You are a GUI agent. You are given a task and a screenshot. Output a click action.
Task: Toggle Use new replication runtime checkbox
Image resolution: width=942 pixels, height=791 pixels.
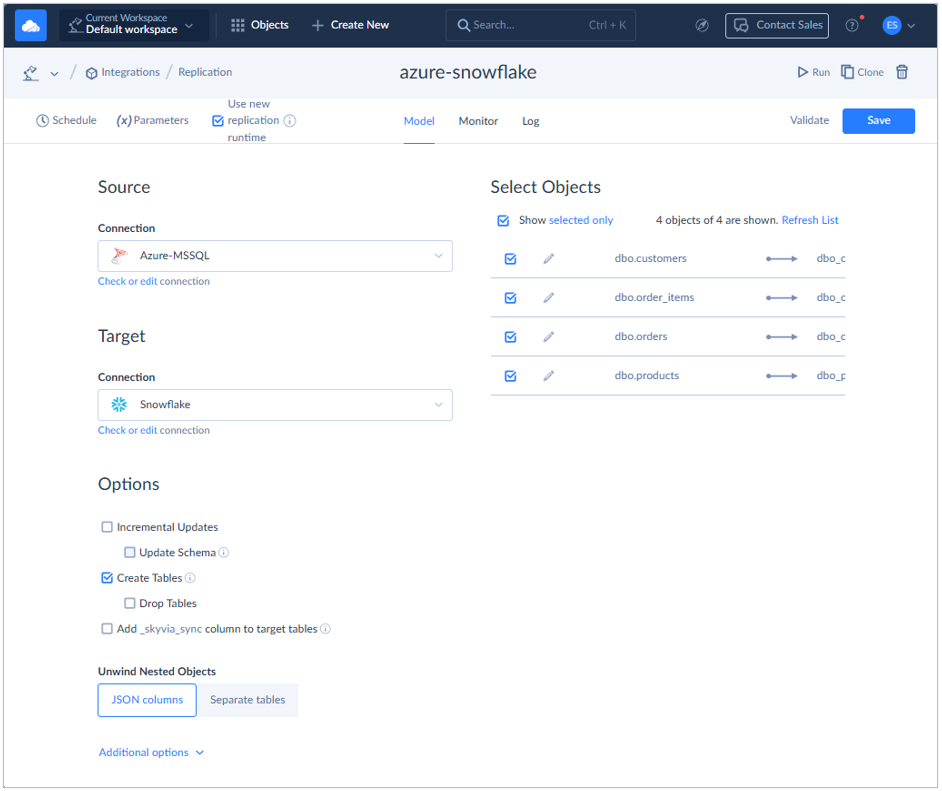click(218, 121)
